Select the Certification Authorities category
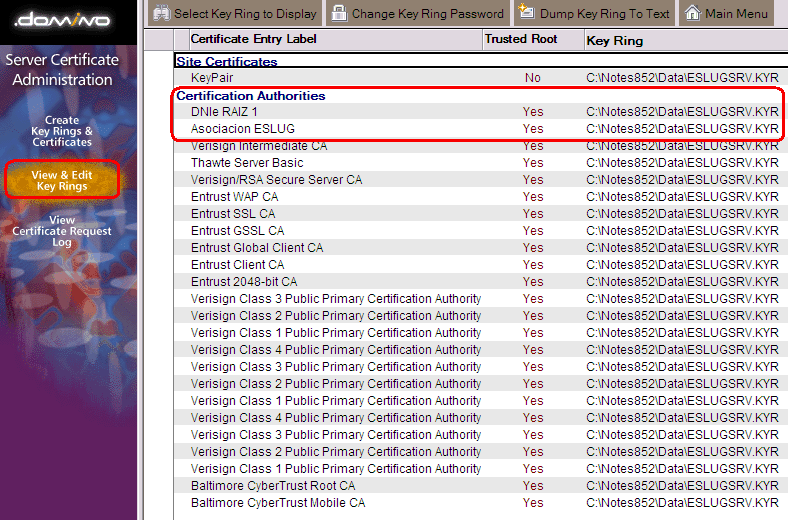 [251, 95]
